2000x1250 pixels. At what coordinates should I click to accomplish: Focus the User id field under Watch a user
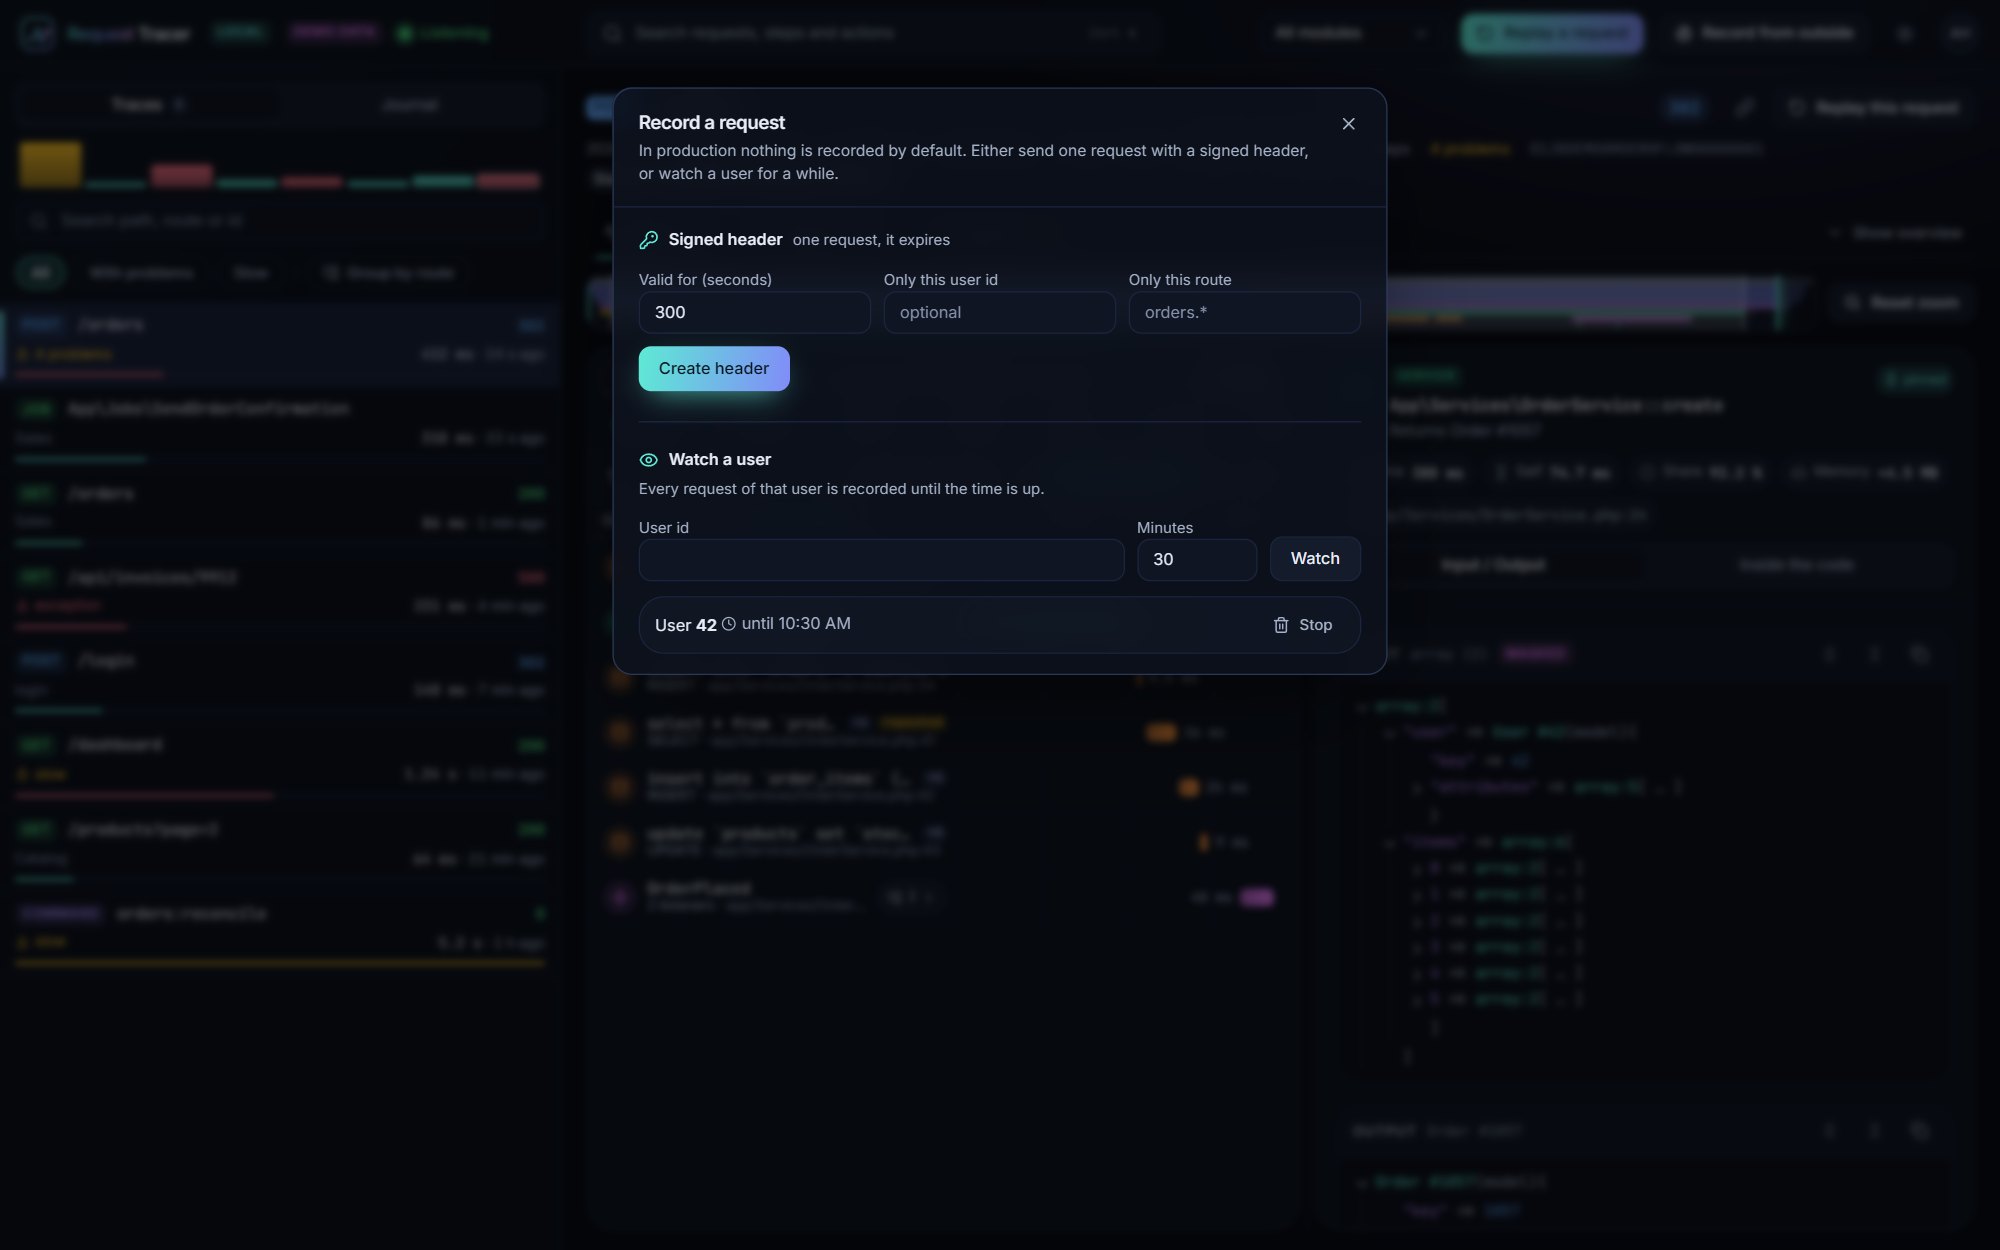coord(881,560)
